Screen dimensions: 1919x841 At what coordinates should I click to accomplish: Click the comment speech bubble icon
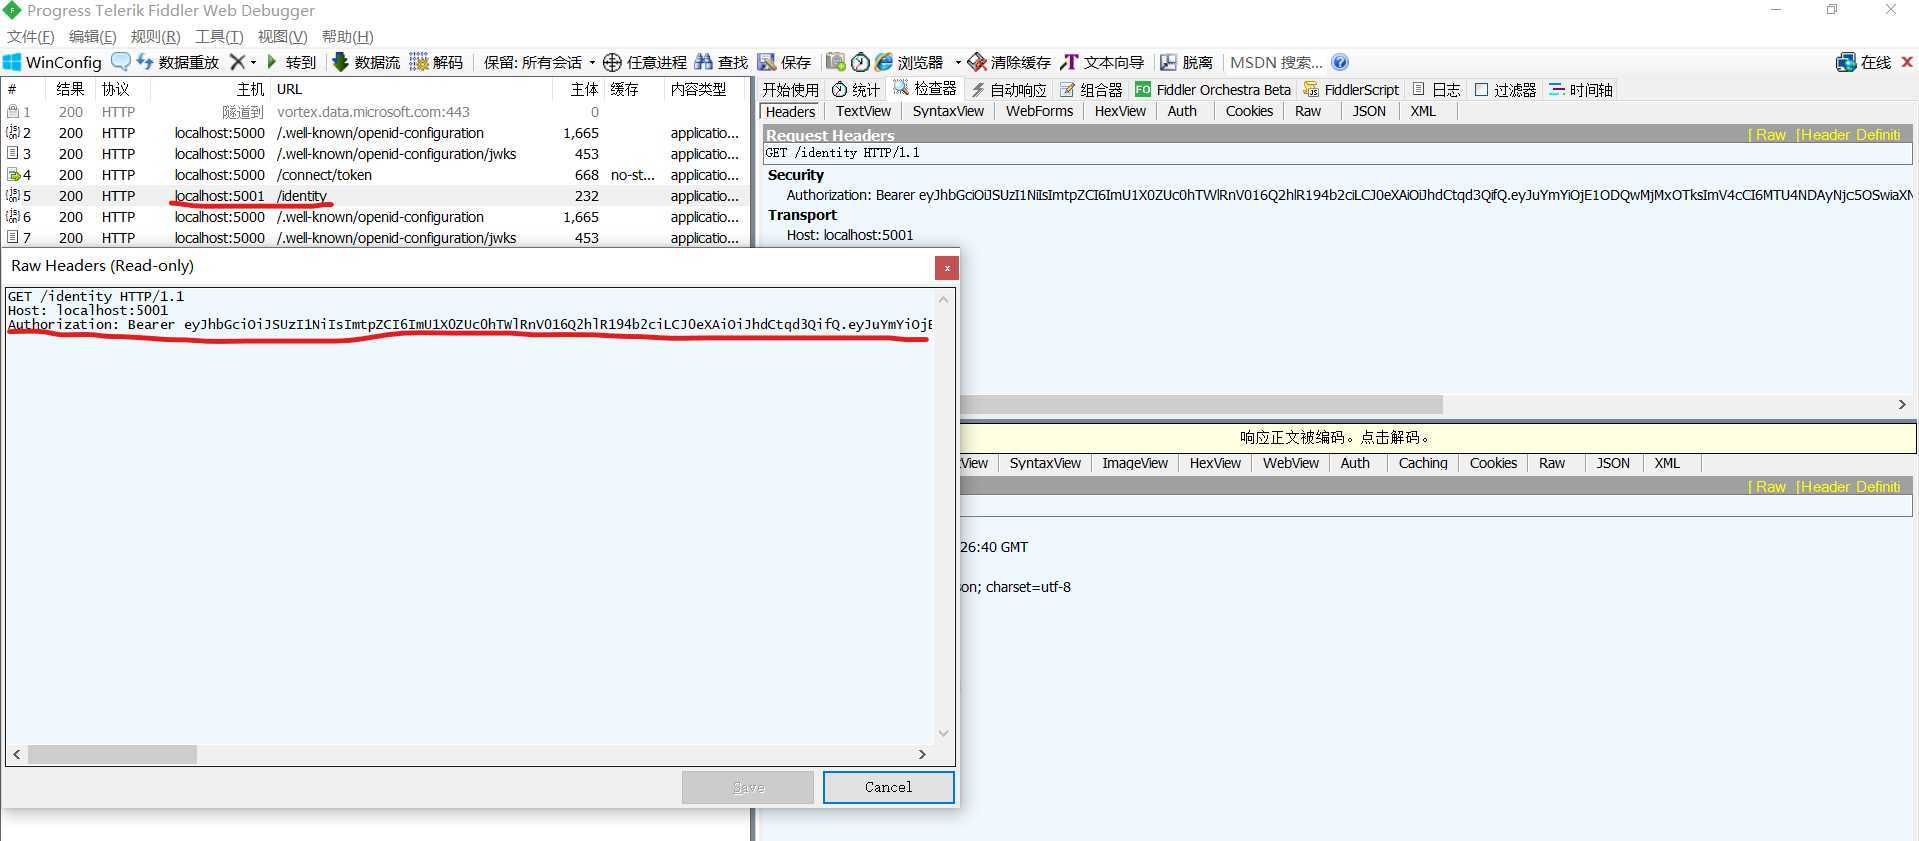click(121, 62)
